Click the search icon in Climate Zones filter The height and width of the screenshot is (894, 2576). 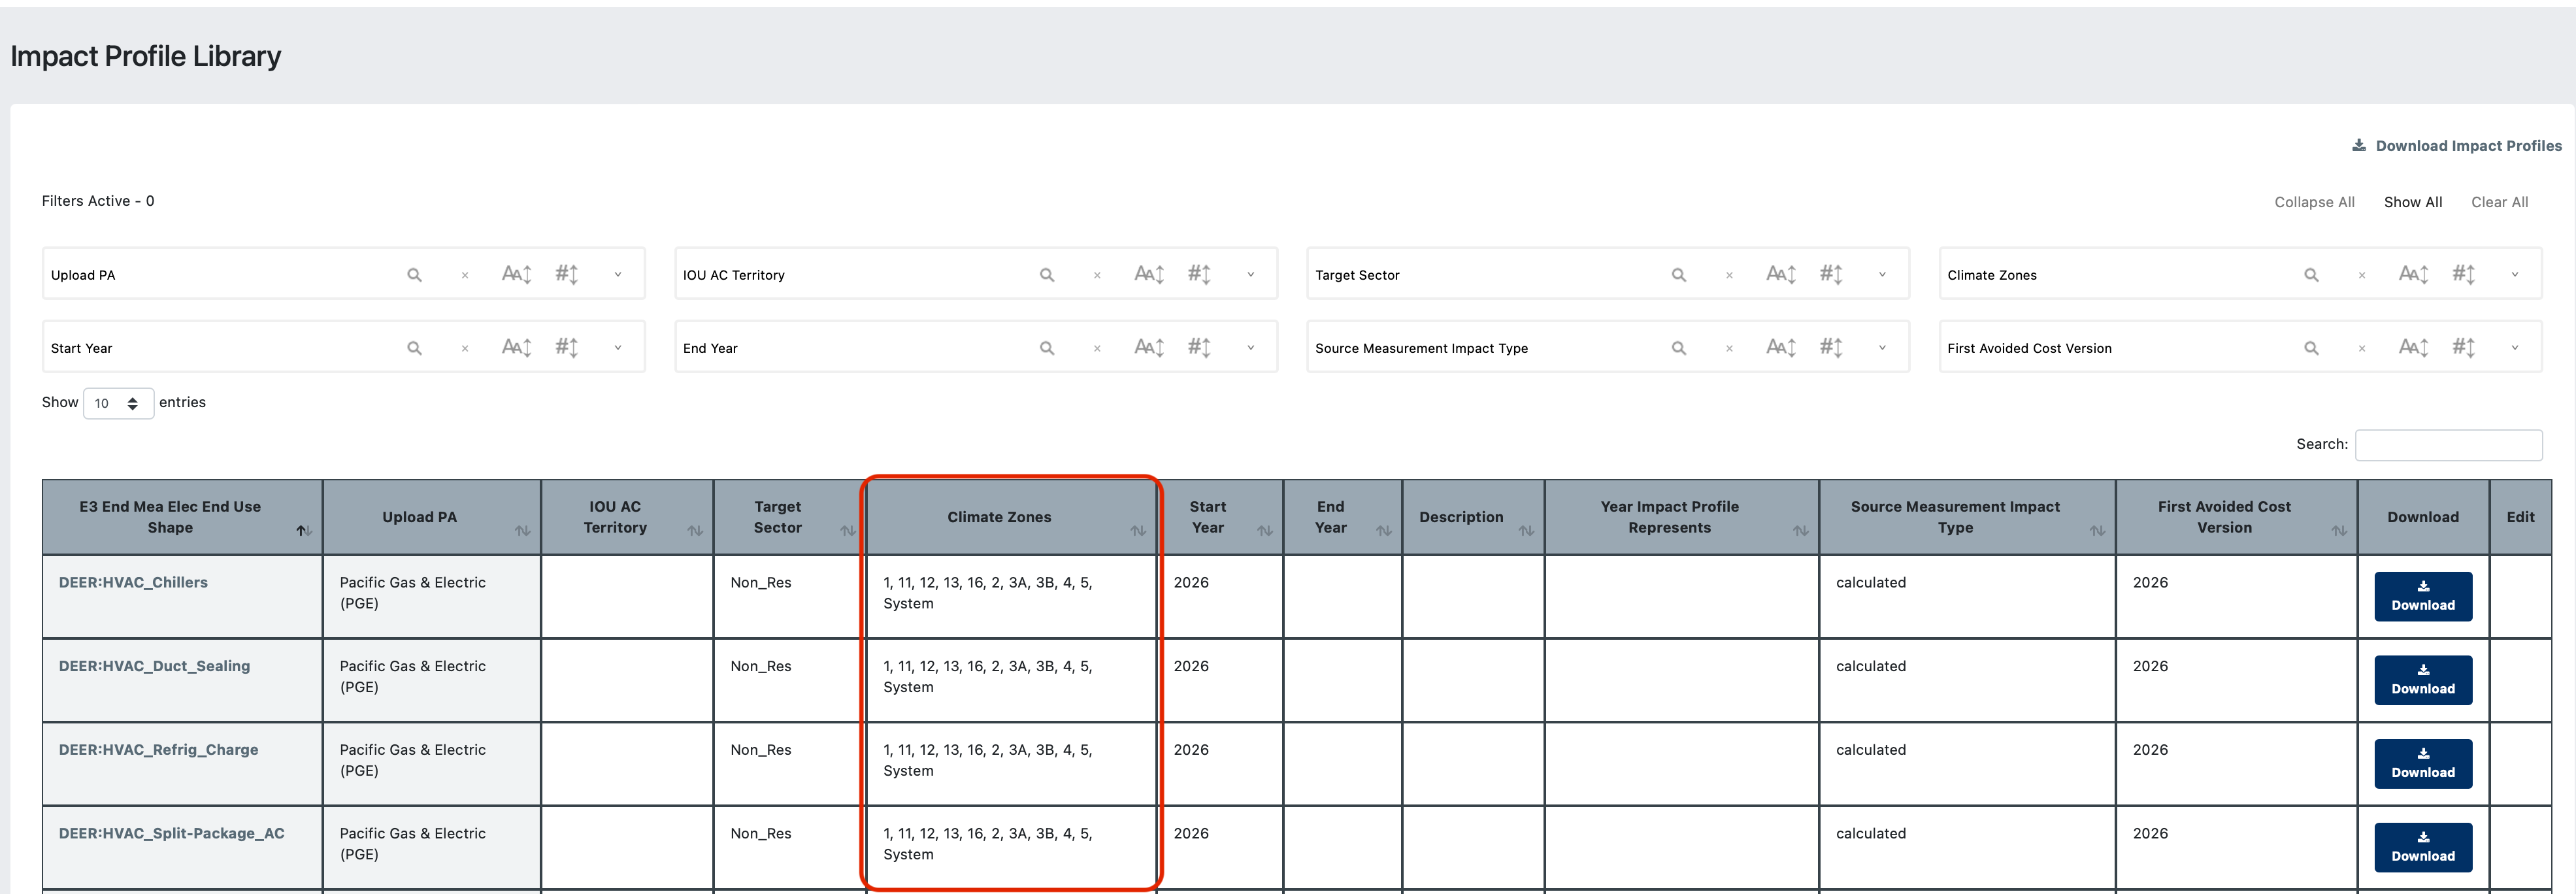2311,275
